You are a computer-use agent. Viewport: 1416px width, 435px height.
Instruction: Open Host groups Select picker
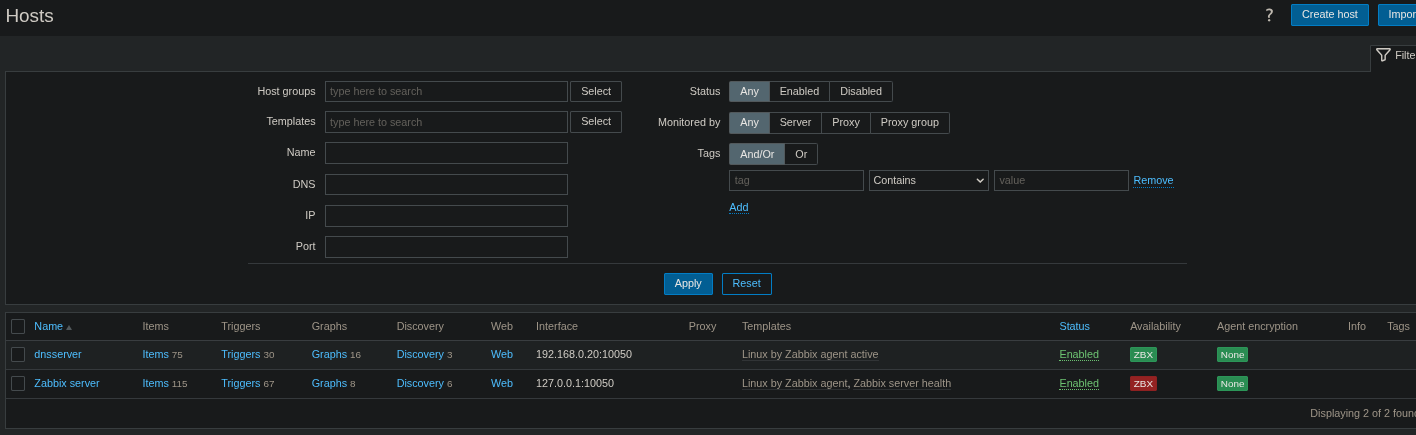coord(595,91)
